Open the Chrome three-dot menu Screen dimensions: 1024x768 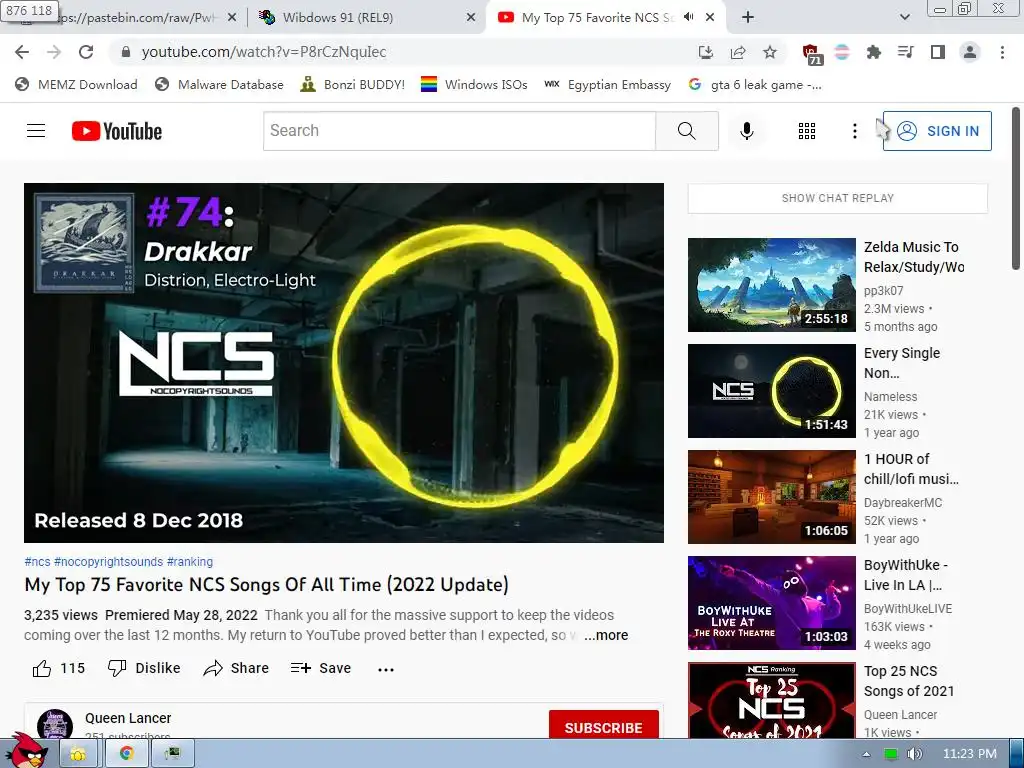click(x=1002, y=52)
